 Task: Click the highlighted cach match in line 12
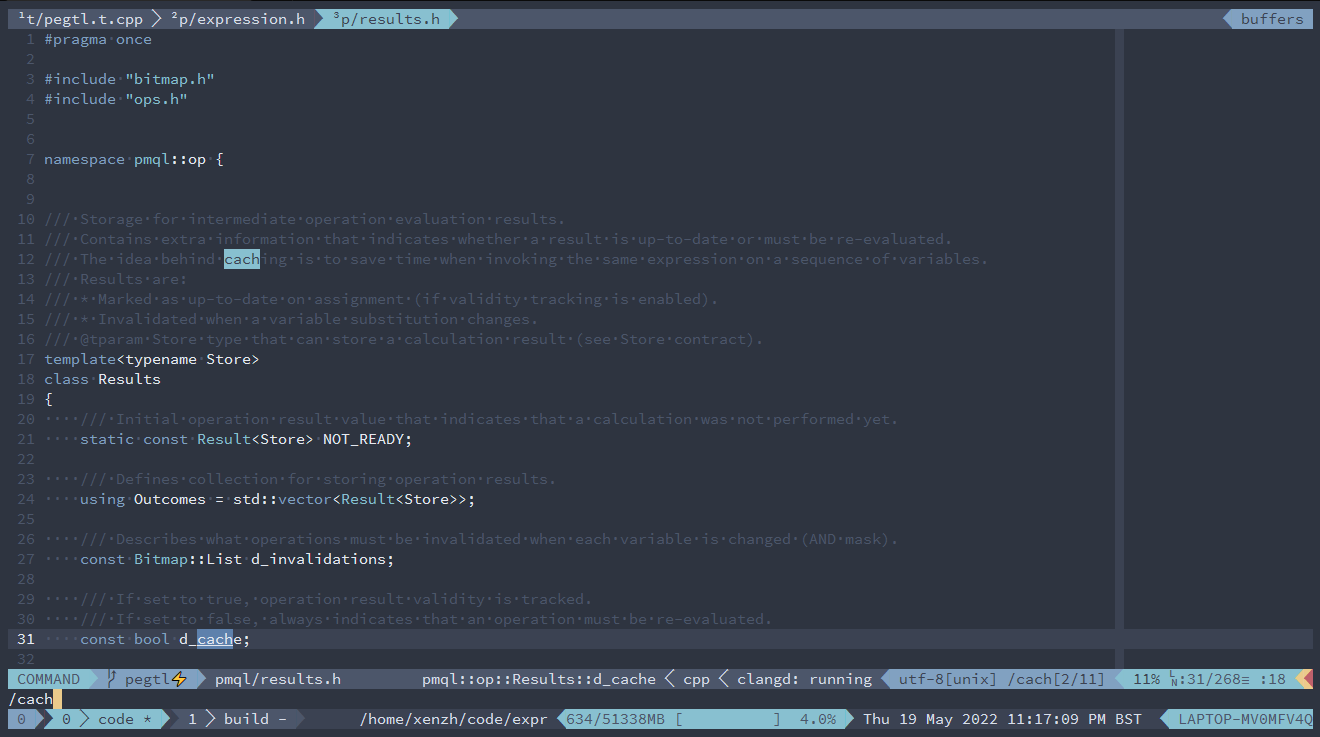(242, 259)
